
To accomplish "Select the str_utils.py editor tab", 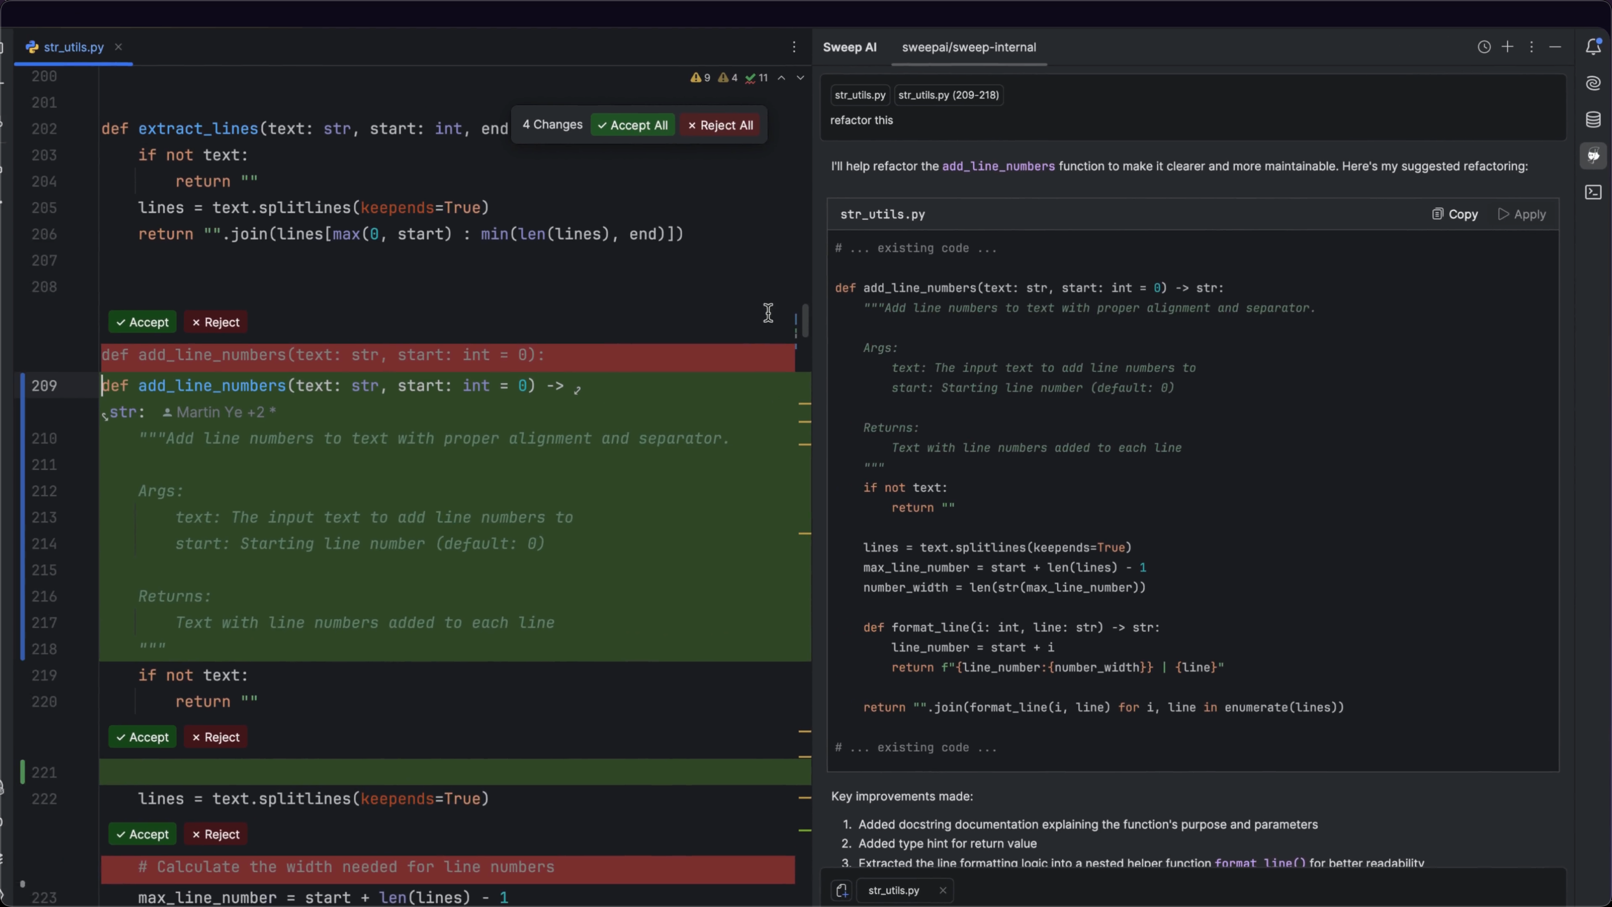I will click(73, 47).
